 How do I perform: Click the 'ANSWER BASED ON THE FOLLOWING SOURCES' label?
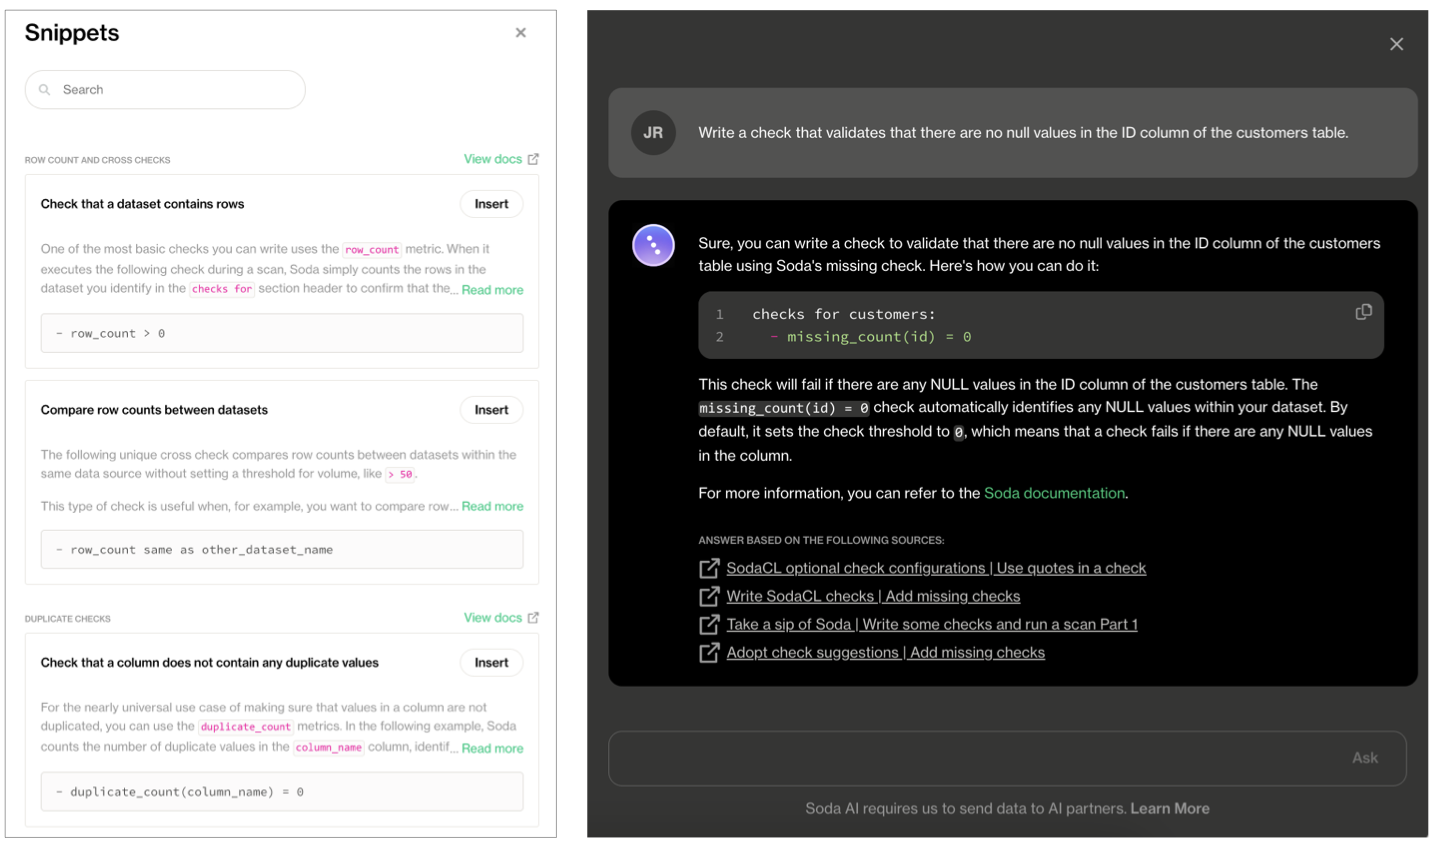click(821, 540)
